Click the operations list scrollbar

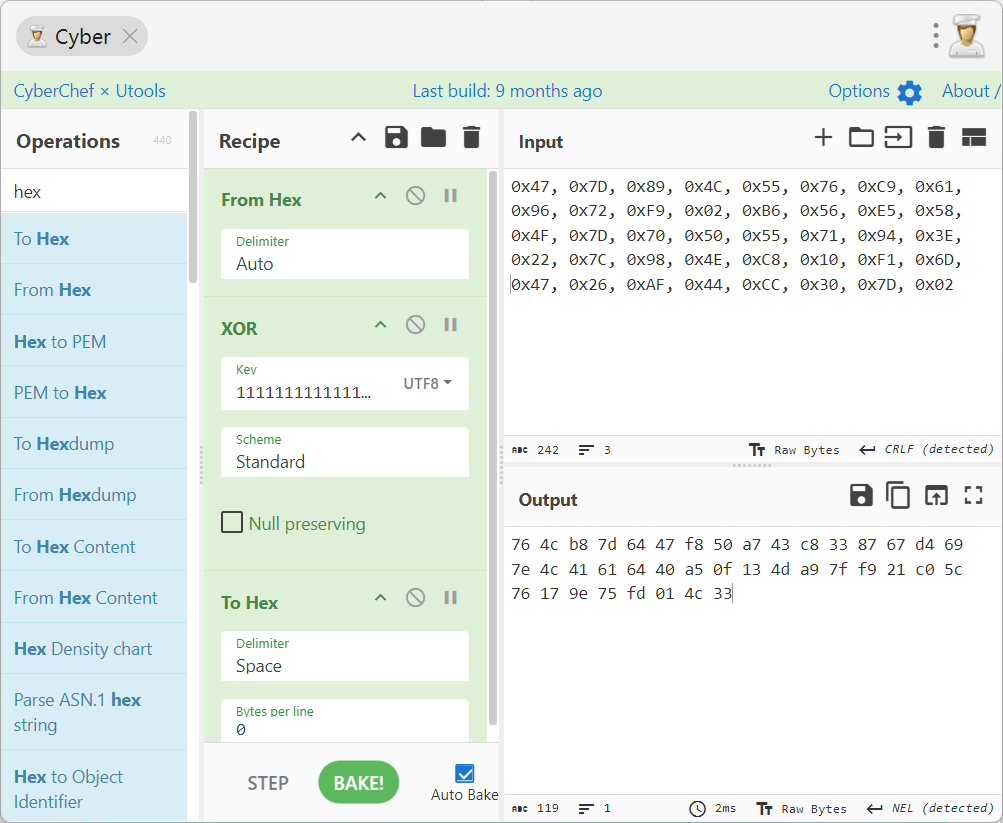click(x=193, y=198)
